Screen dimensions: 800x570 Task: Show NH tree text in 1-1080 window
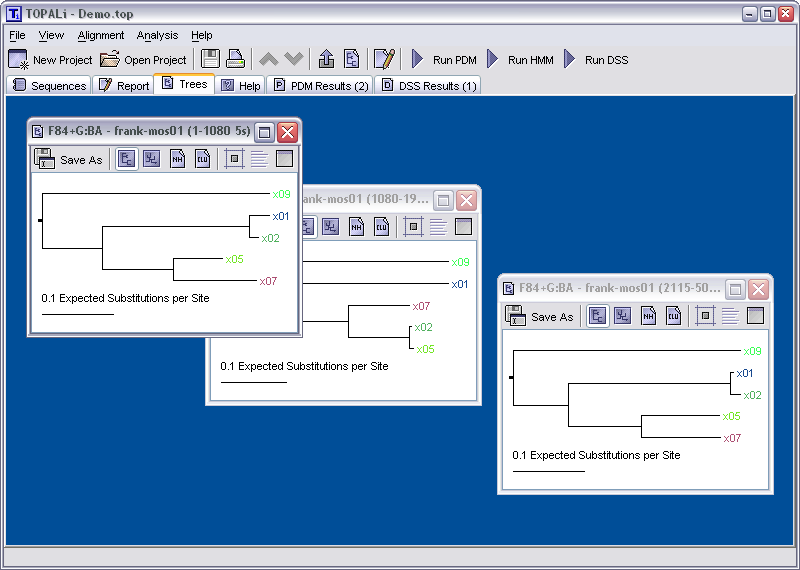177,159
